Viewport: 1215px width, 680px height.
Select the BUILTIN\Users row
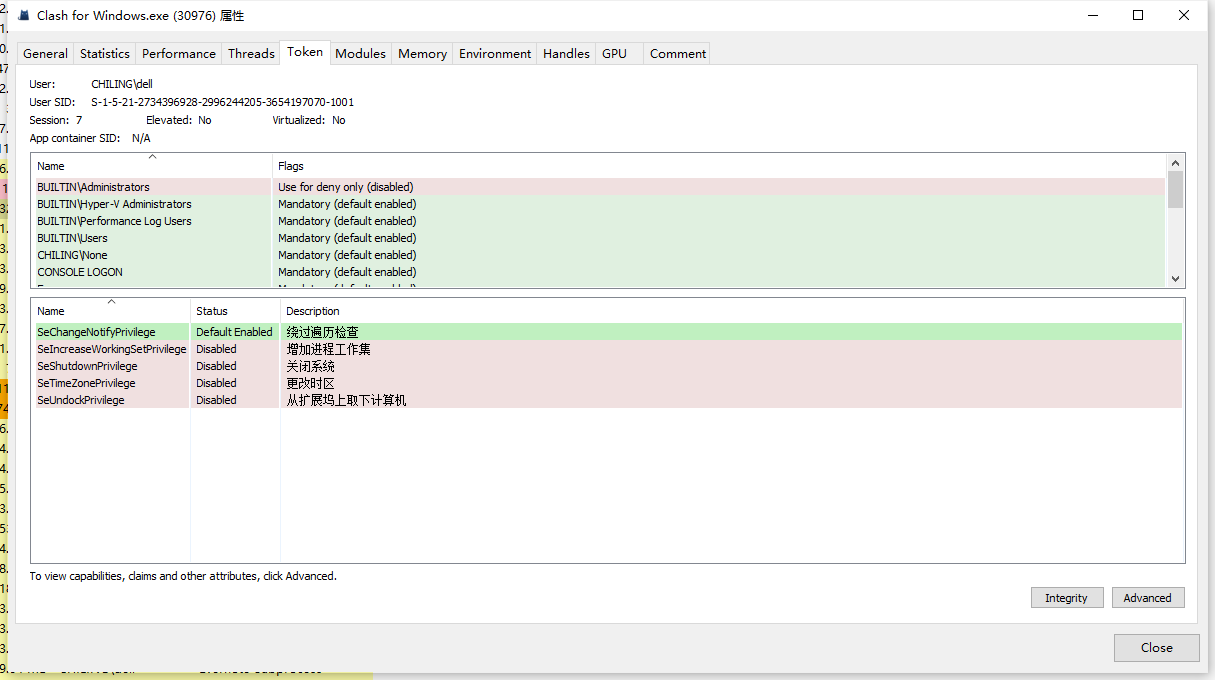pyautogui.click(x=599, y=238)
